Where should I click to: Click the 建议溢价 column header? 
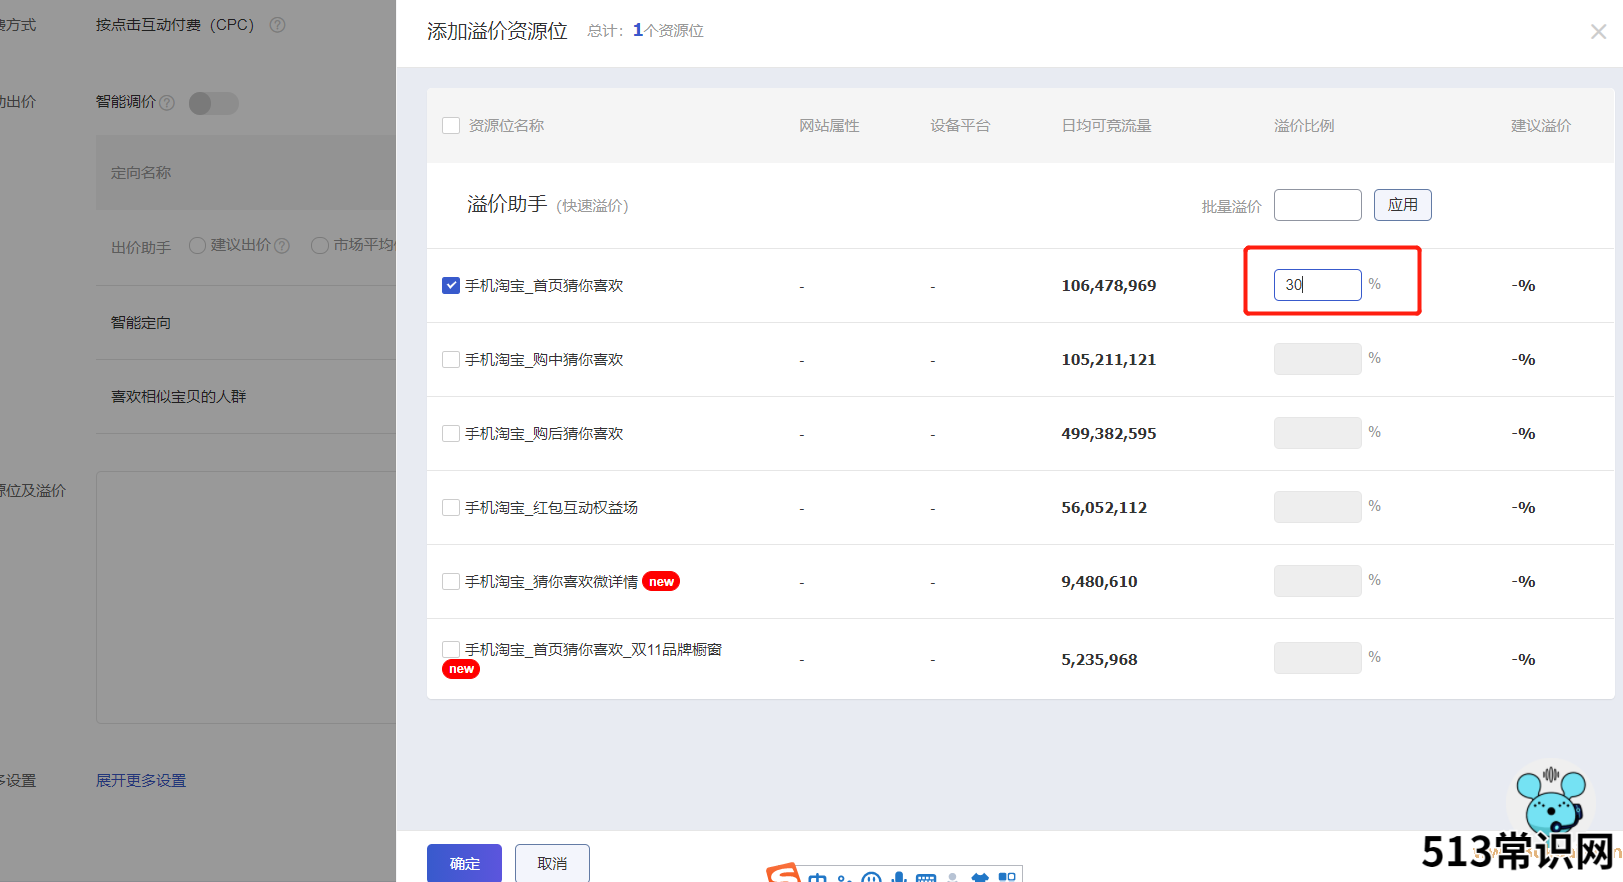click(1541, 126)
